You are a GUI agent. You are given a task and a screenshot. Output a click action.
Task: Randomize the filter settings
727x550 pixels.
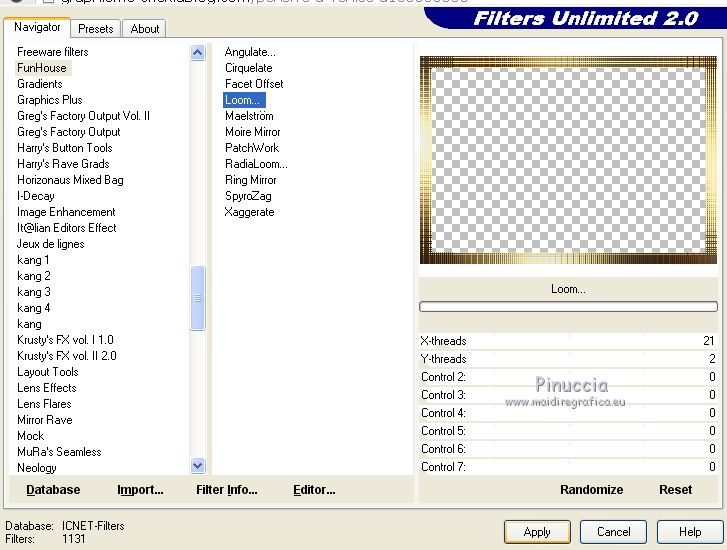pos(592,490)
